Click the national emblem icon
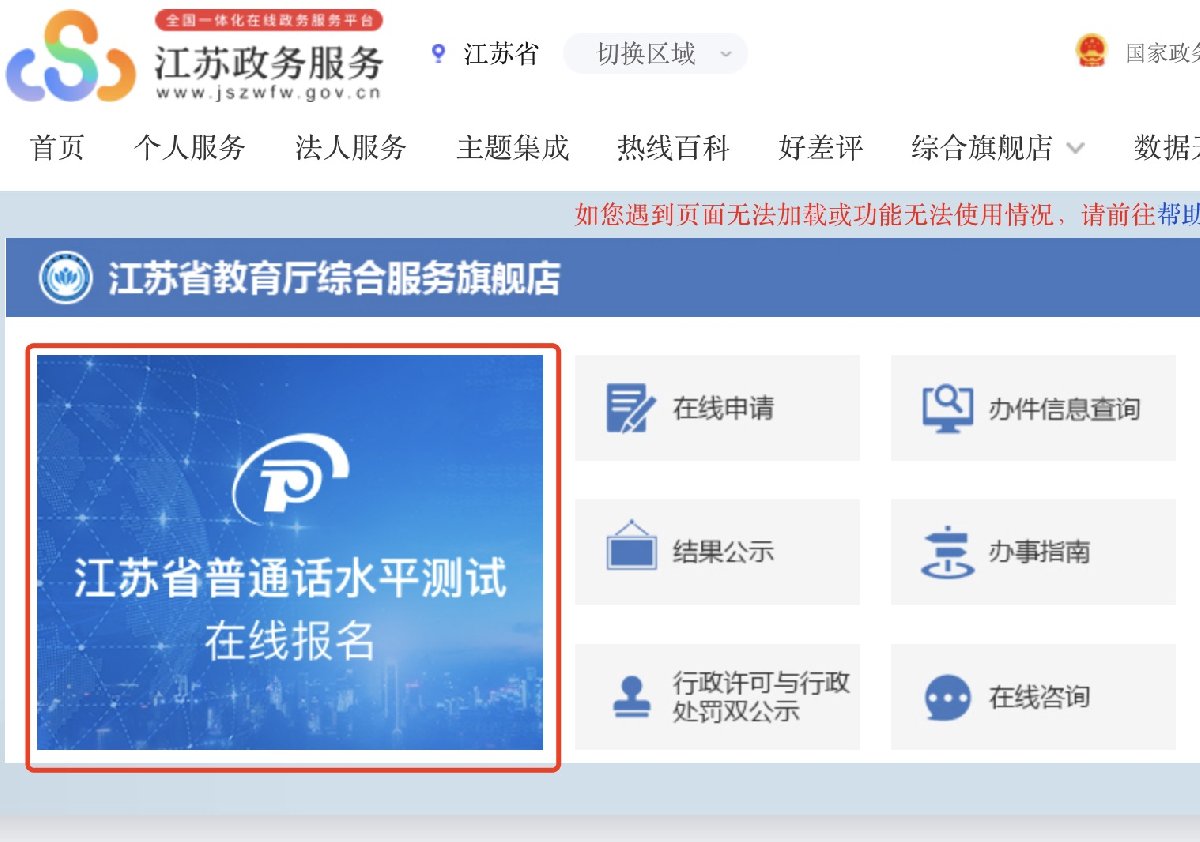This screenshot has width=1200, height=842. [x=1092, y=51]
